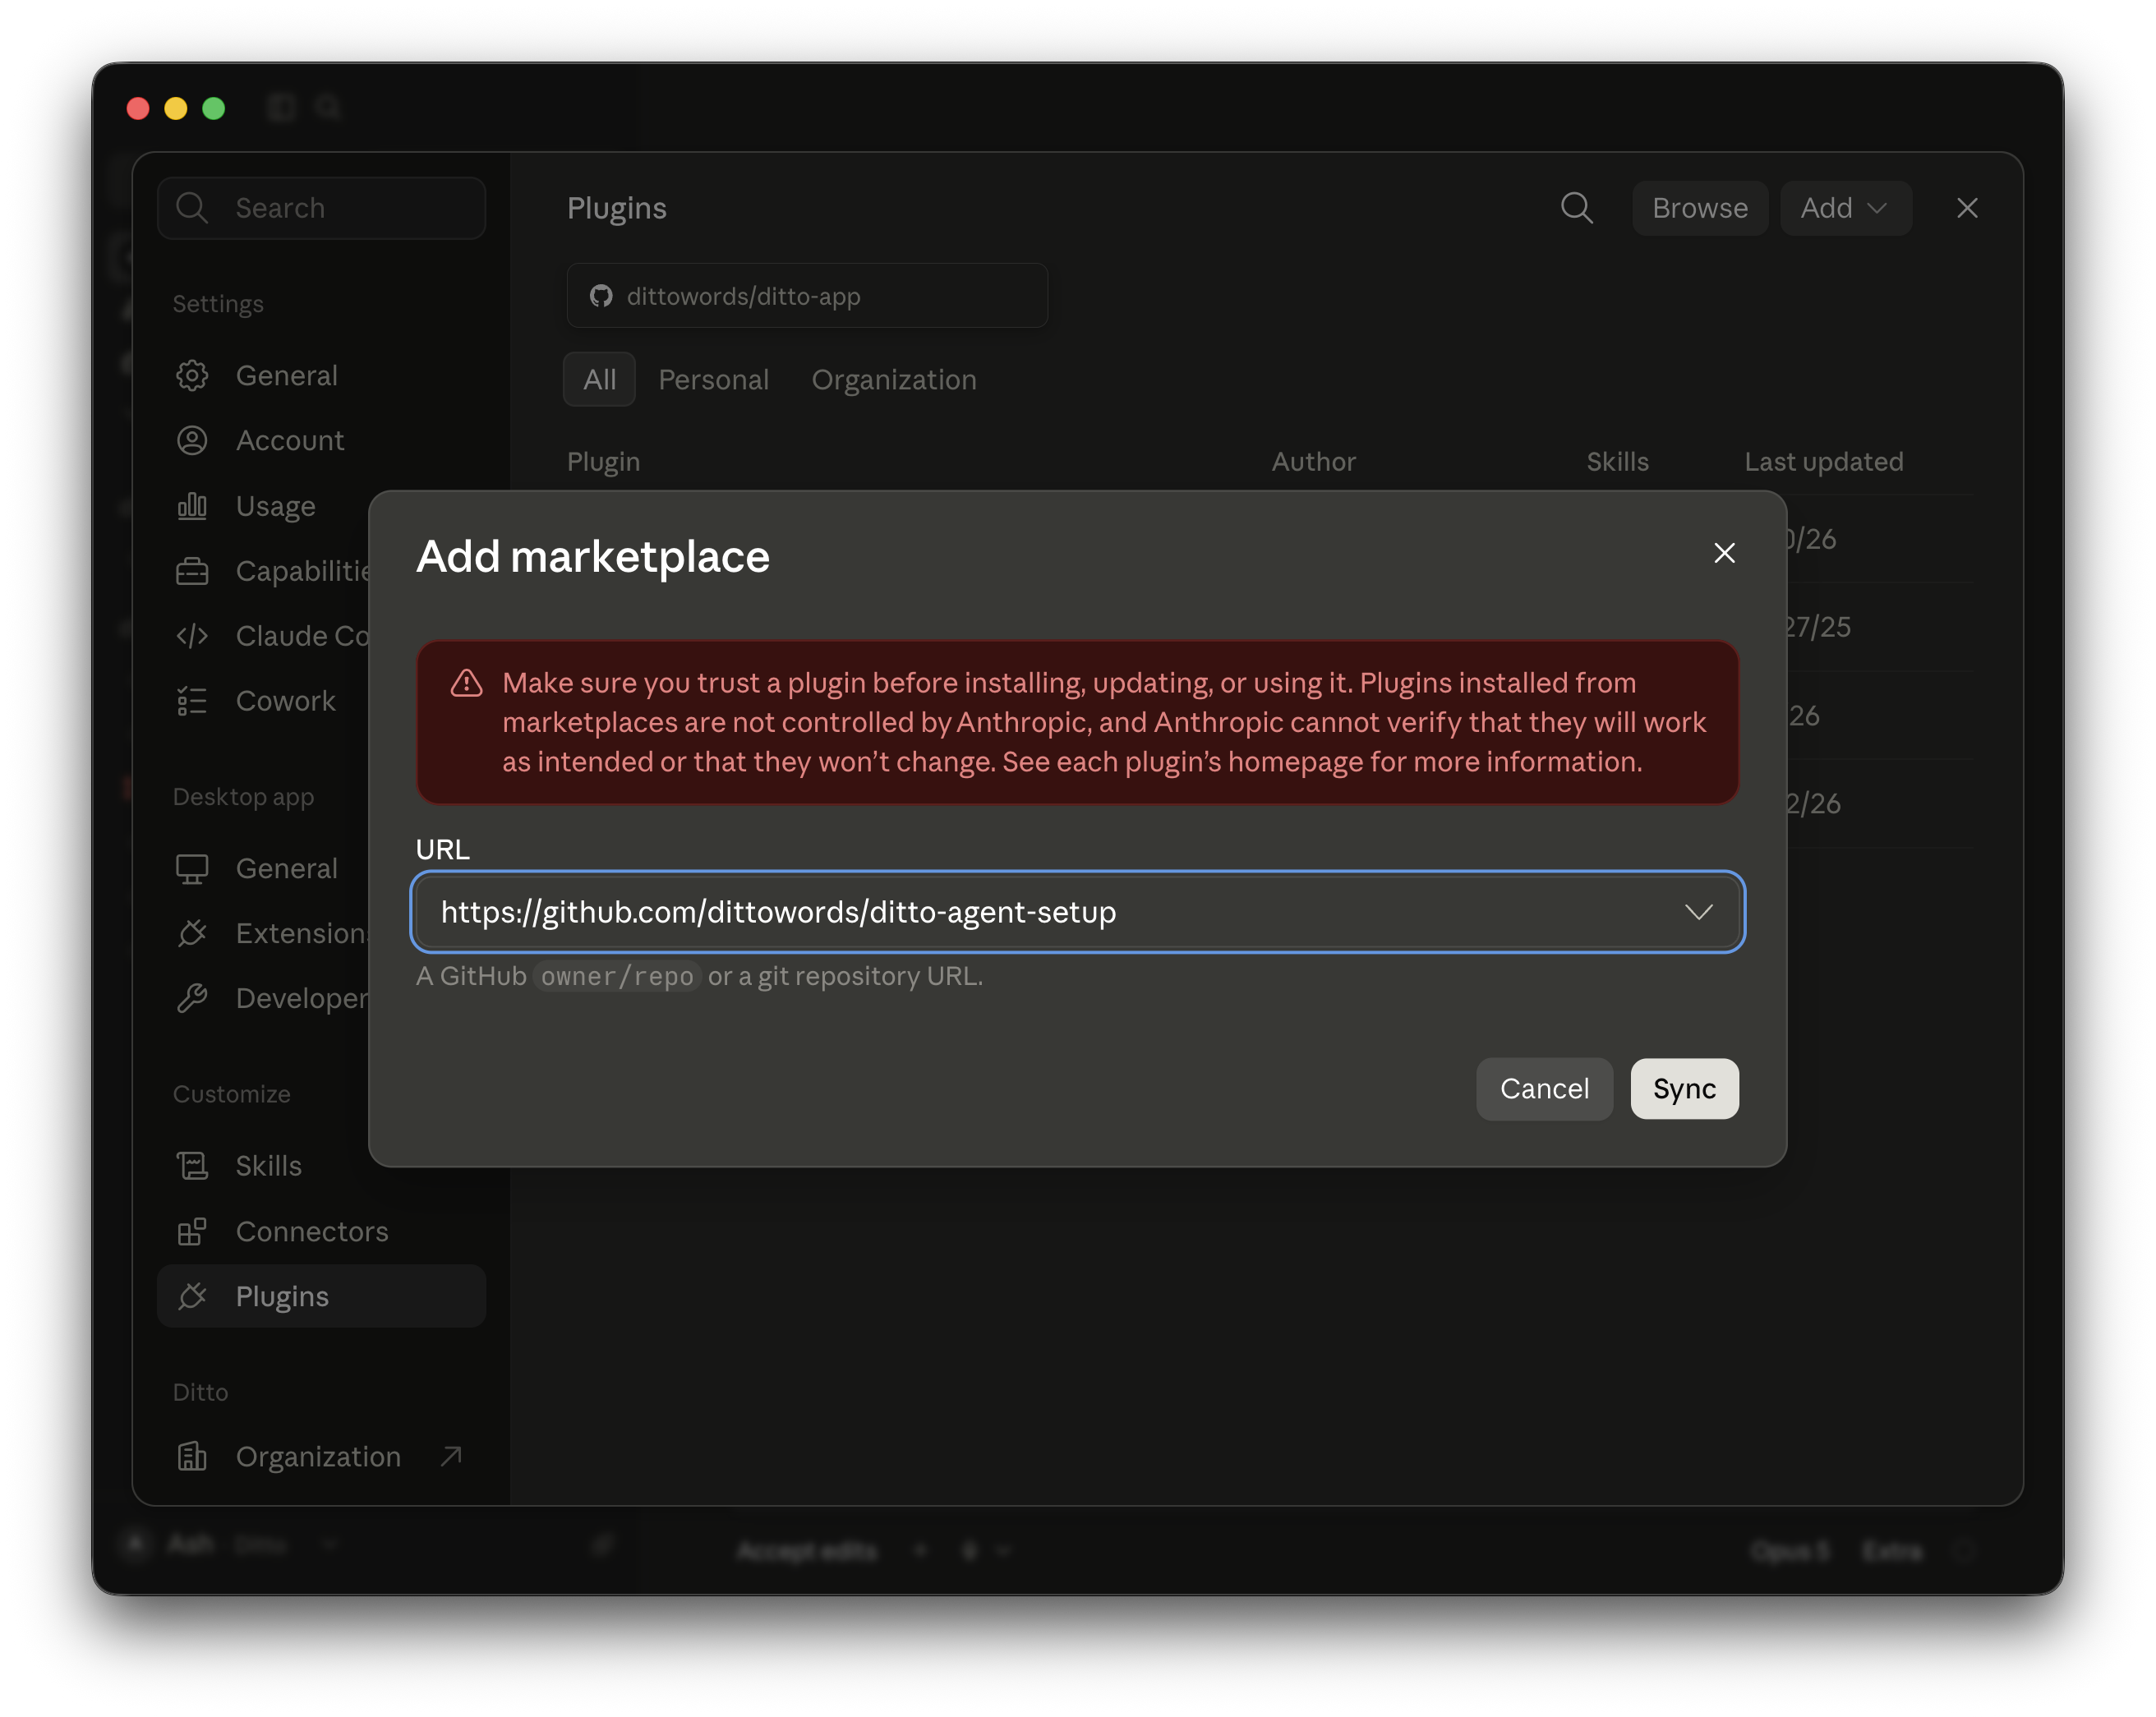Viewport: 2156px width, 1717px height.
Task: Click the Sync button
Action: coord(1684,1088)
